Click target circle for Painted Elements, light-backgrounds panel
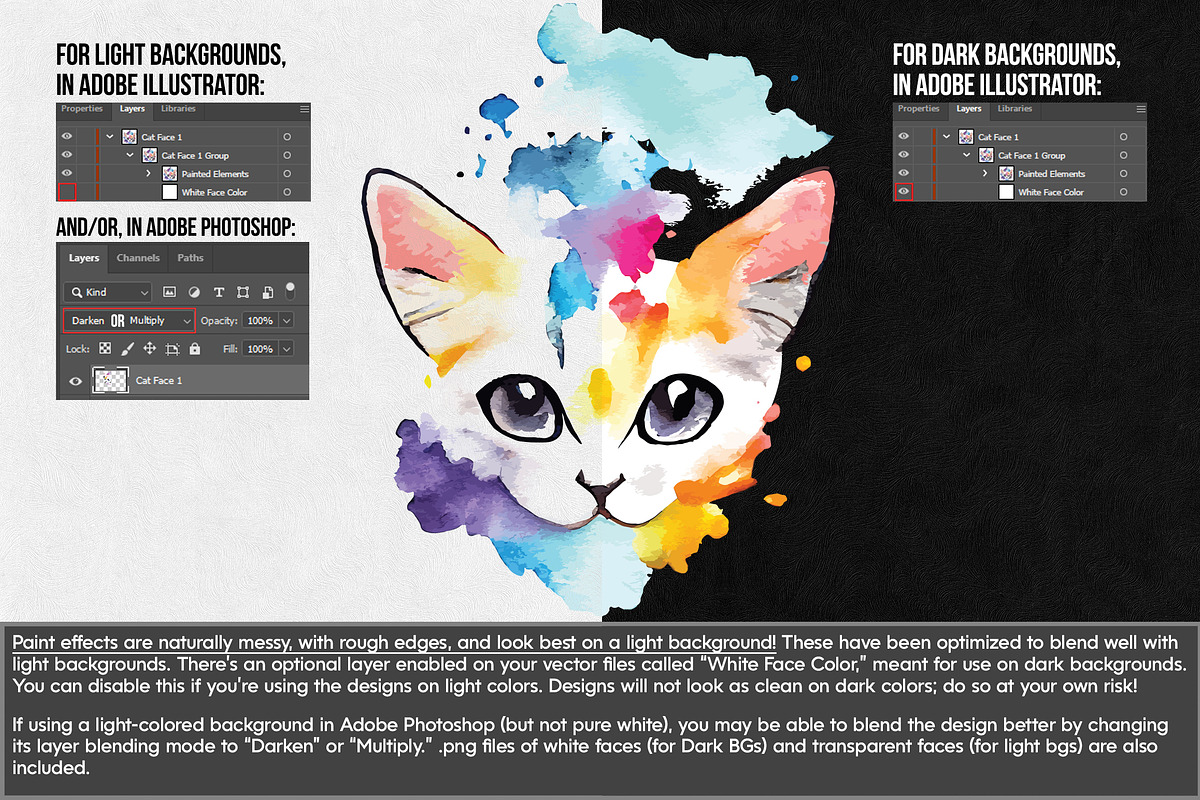This screenshot has width=1200, height=800. tap(287, 174)
